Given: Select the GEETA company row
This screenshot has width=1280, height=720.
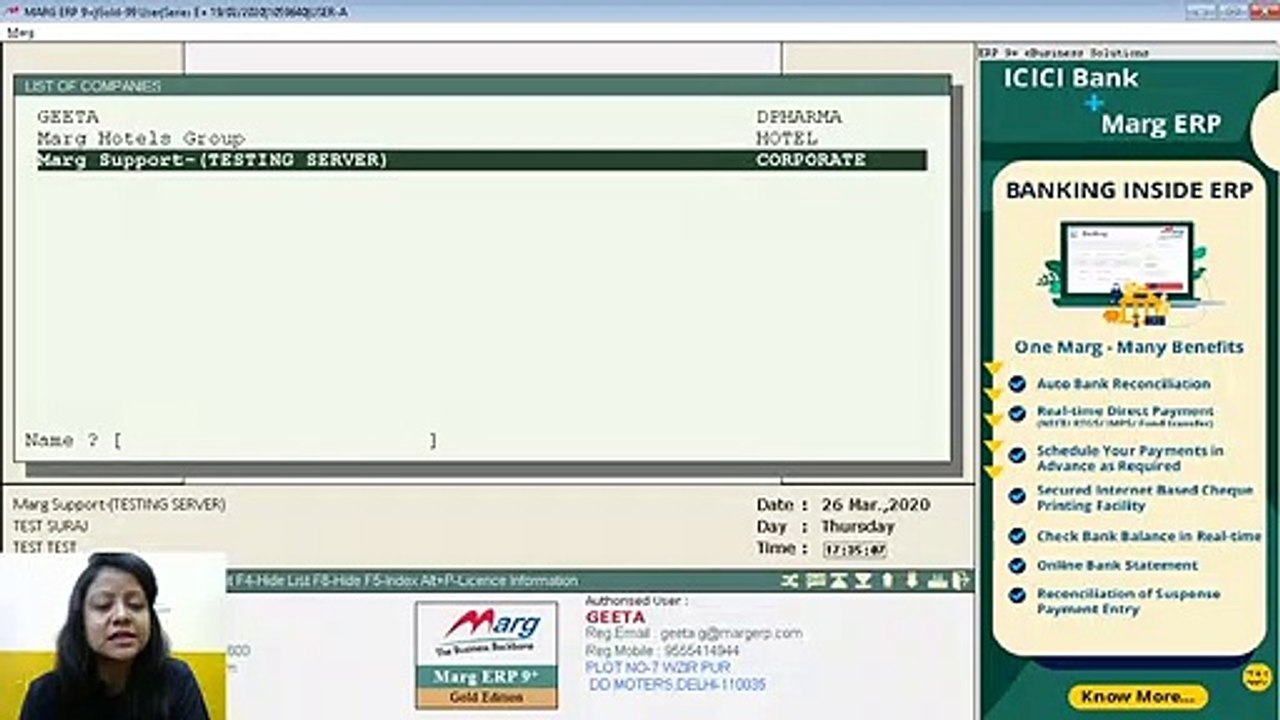Looking at the screenshot, I should (482, 117).
